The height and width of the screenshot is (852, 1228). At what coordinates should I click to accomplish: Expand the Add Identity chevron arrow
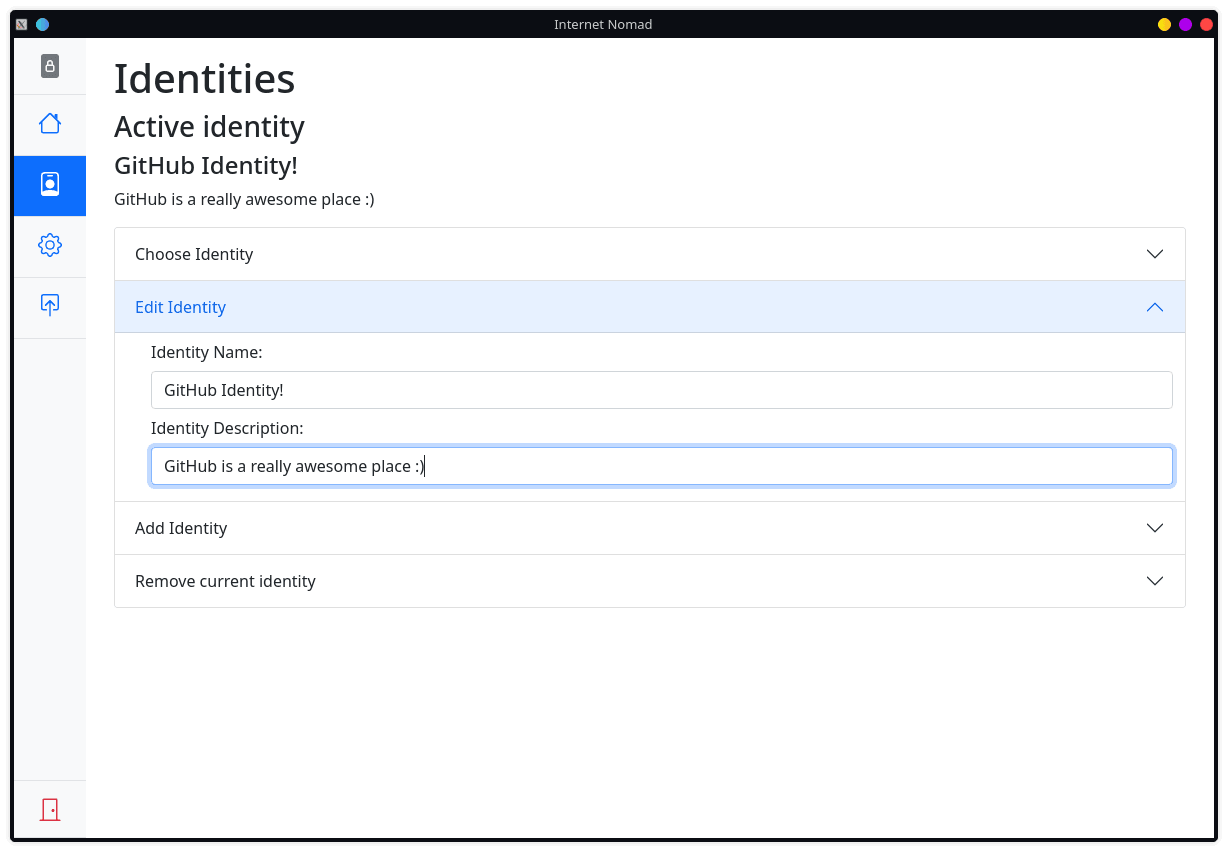[1154, 528]
